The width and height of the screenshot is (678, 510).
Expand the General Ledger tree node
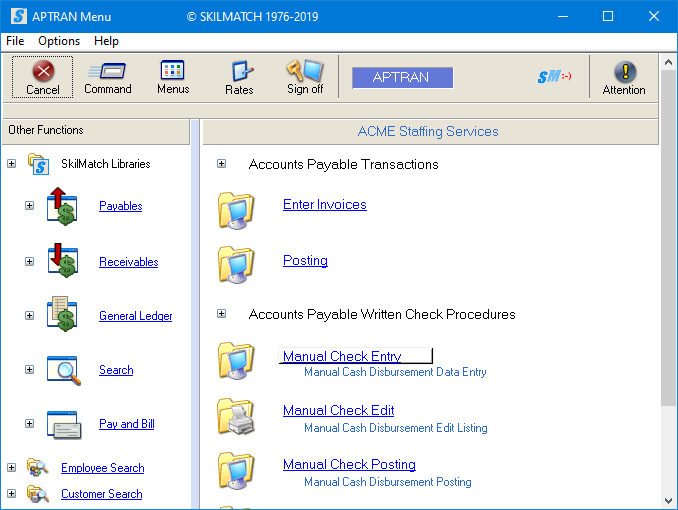(x=29, y=316)
